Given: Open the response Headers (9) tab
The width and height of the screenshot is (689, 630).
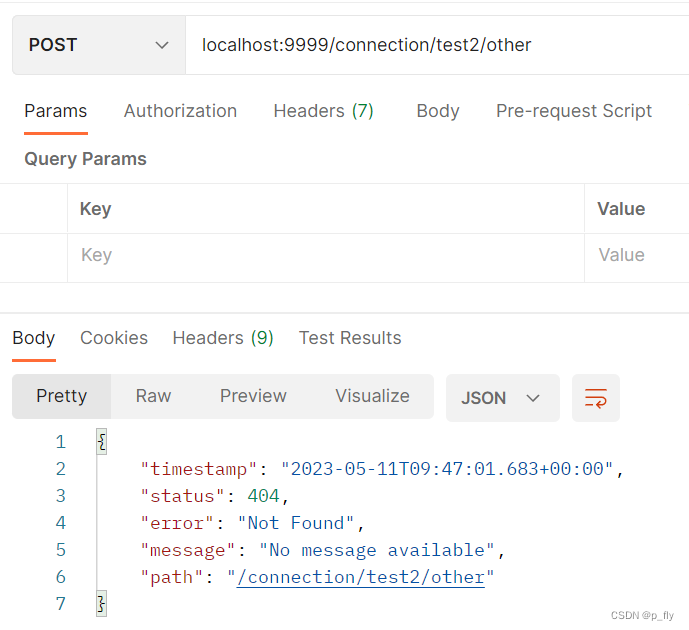Looking at the screenshot, I should [x=223, y=338].
